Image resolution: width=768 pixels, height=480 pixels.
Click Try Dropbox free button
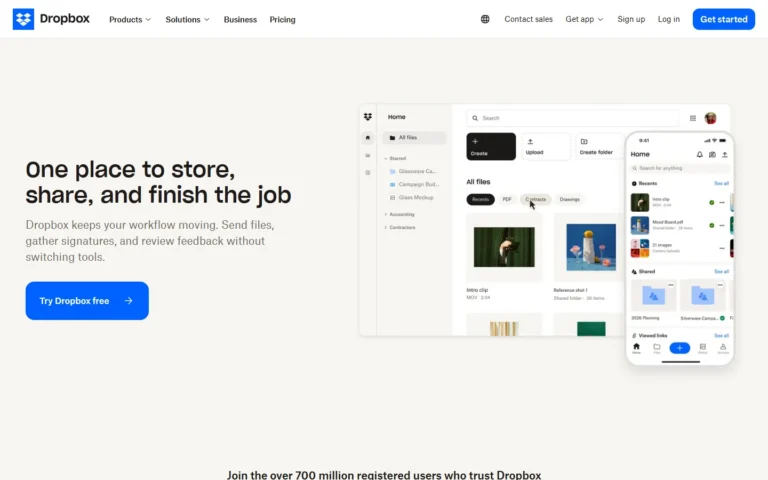click(87, 301)
